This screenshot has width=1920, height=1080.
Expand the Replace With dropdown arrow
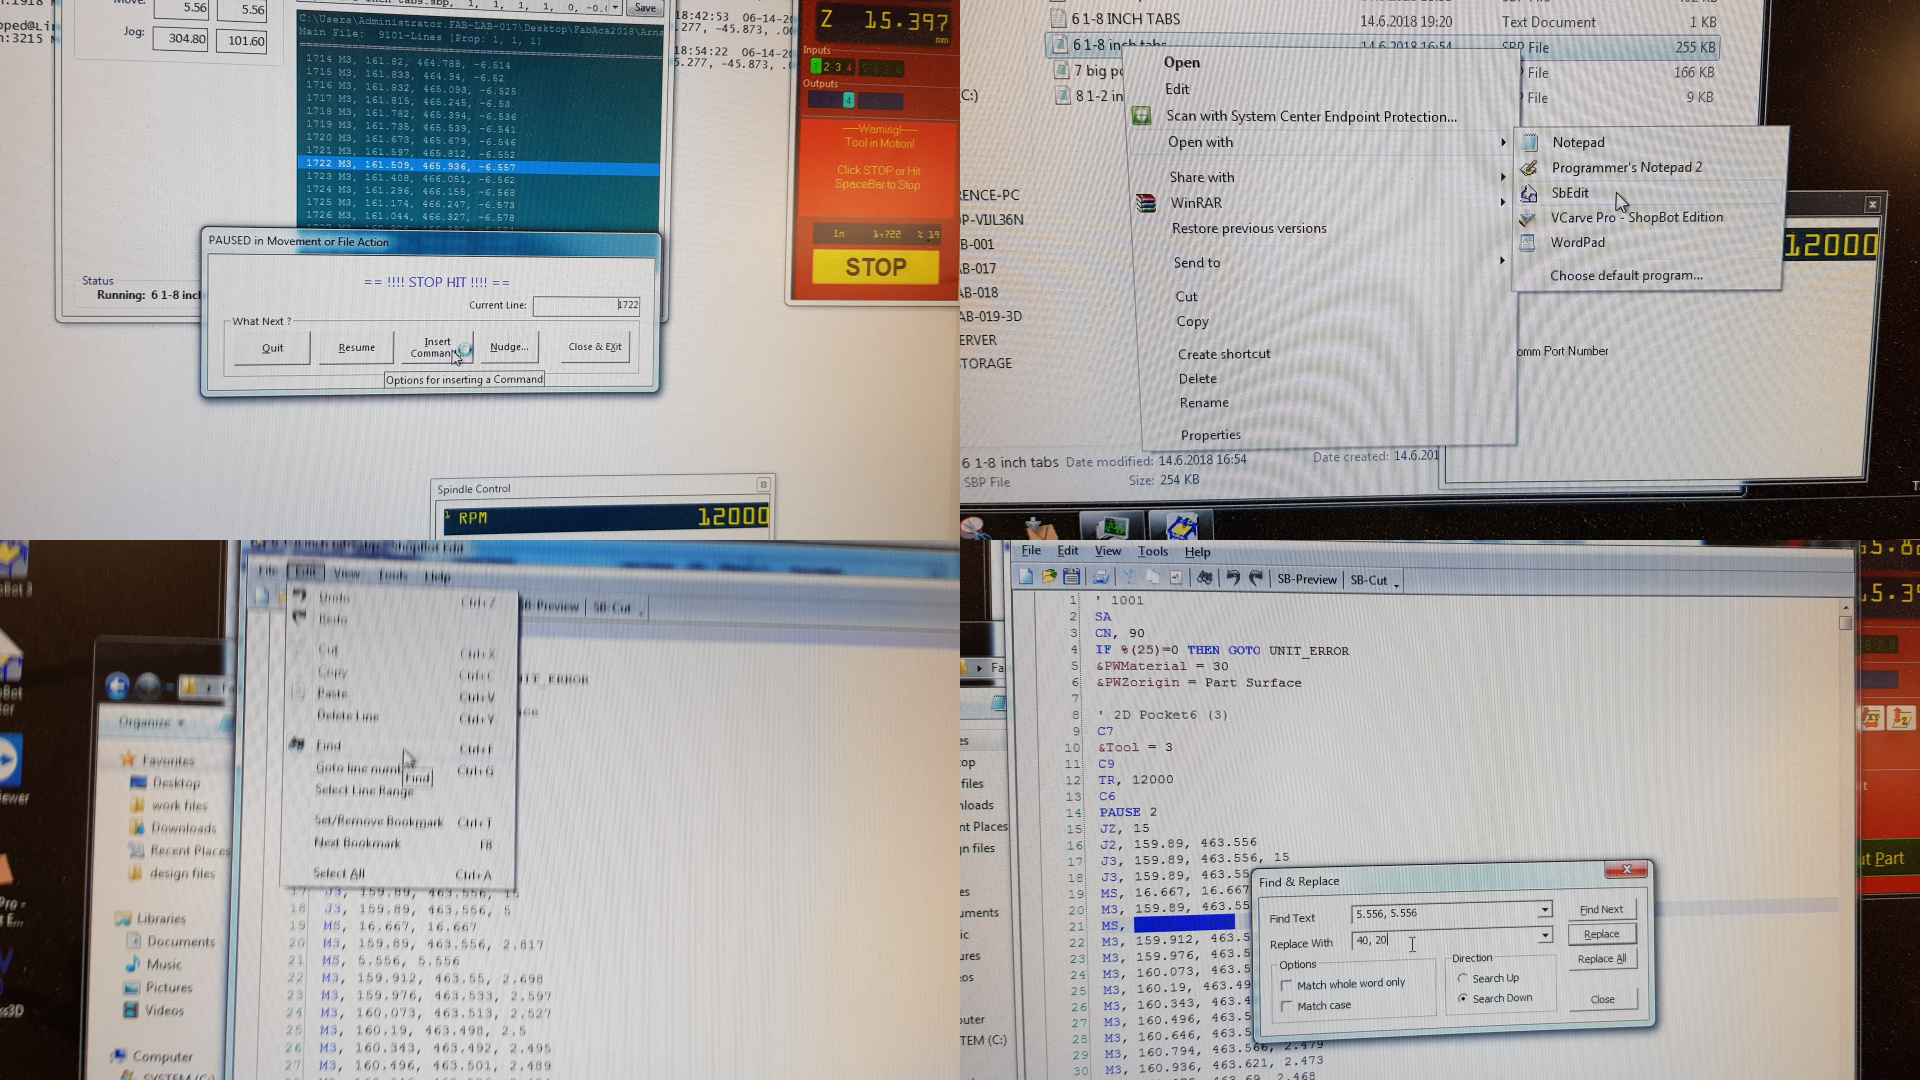pyautogui.click(x=1545, y=936)
